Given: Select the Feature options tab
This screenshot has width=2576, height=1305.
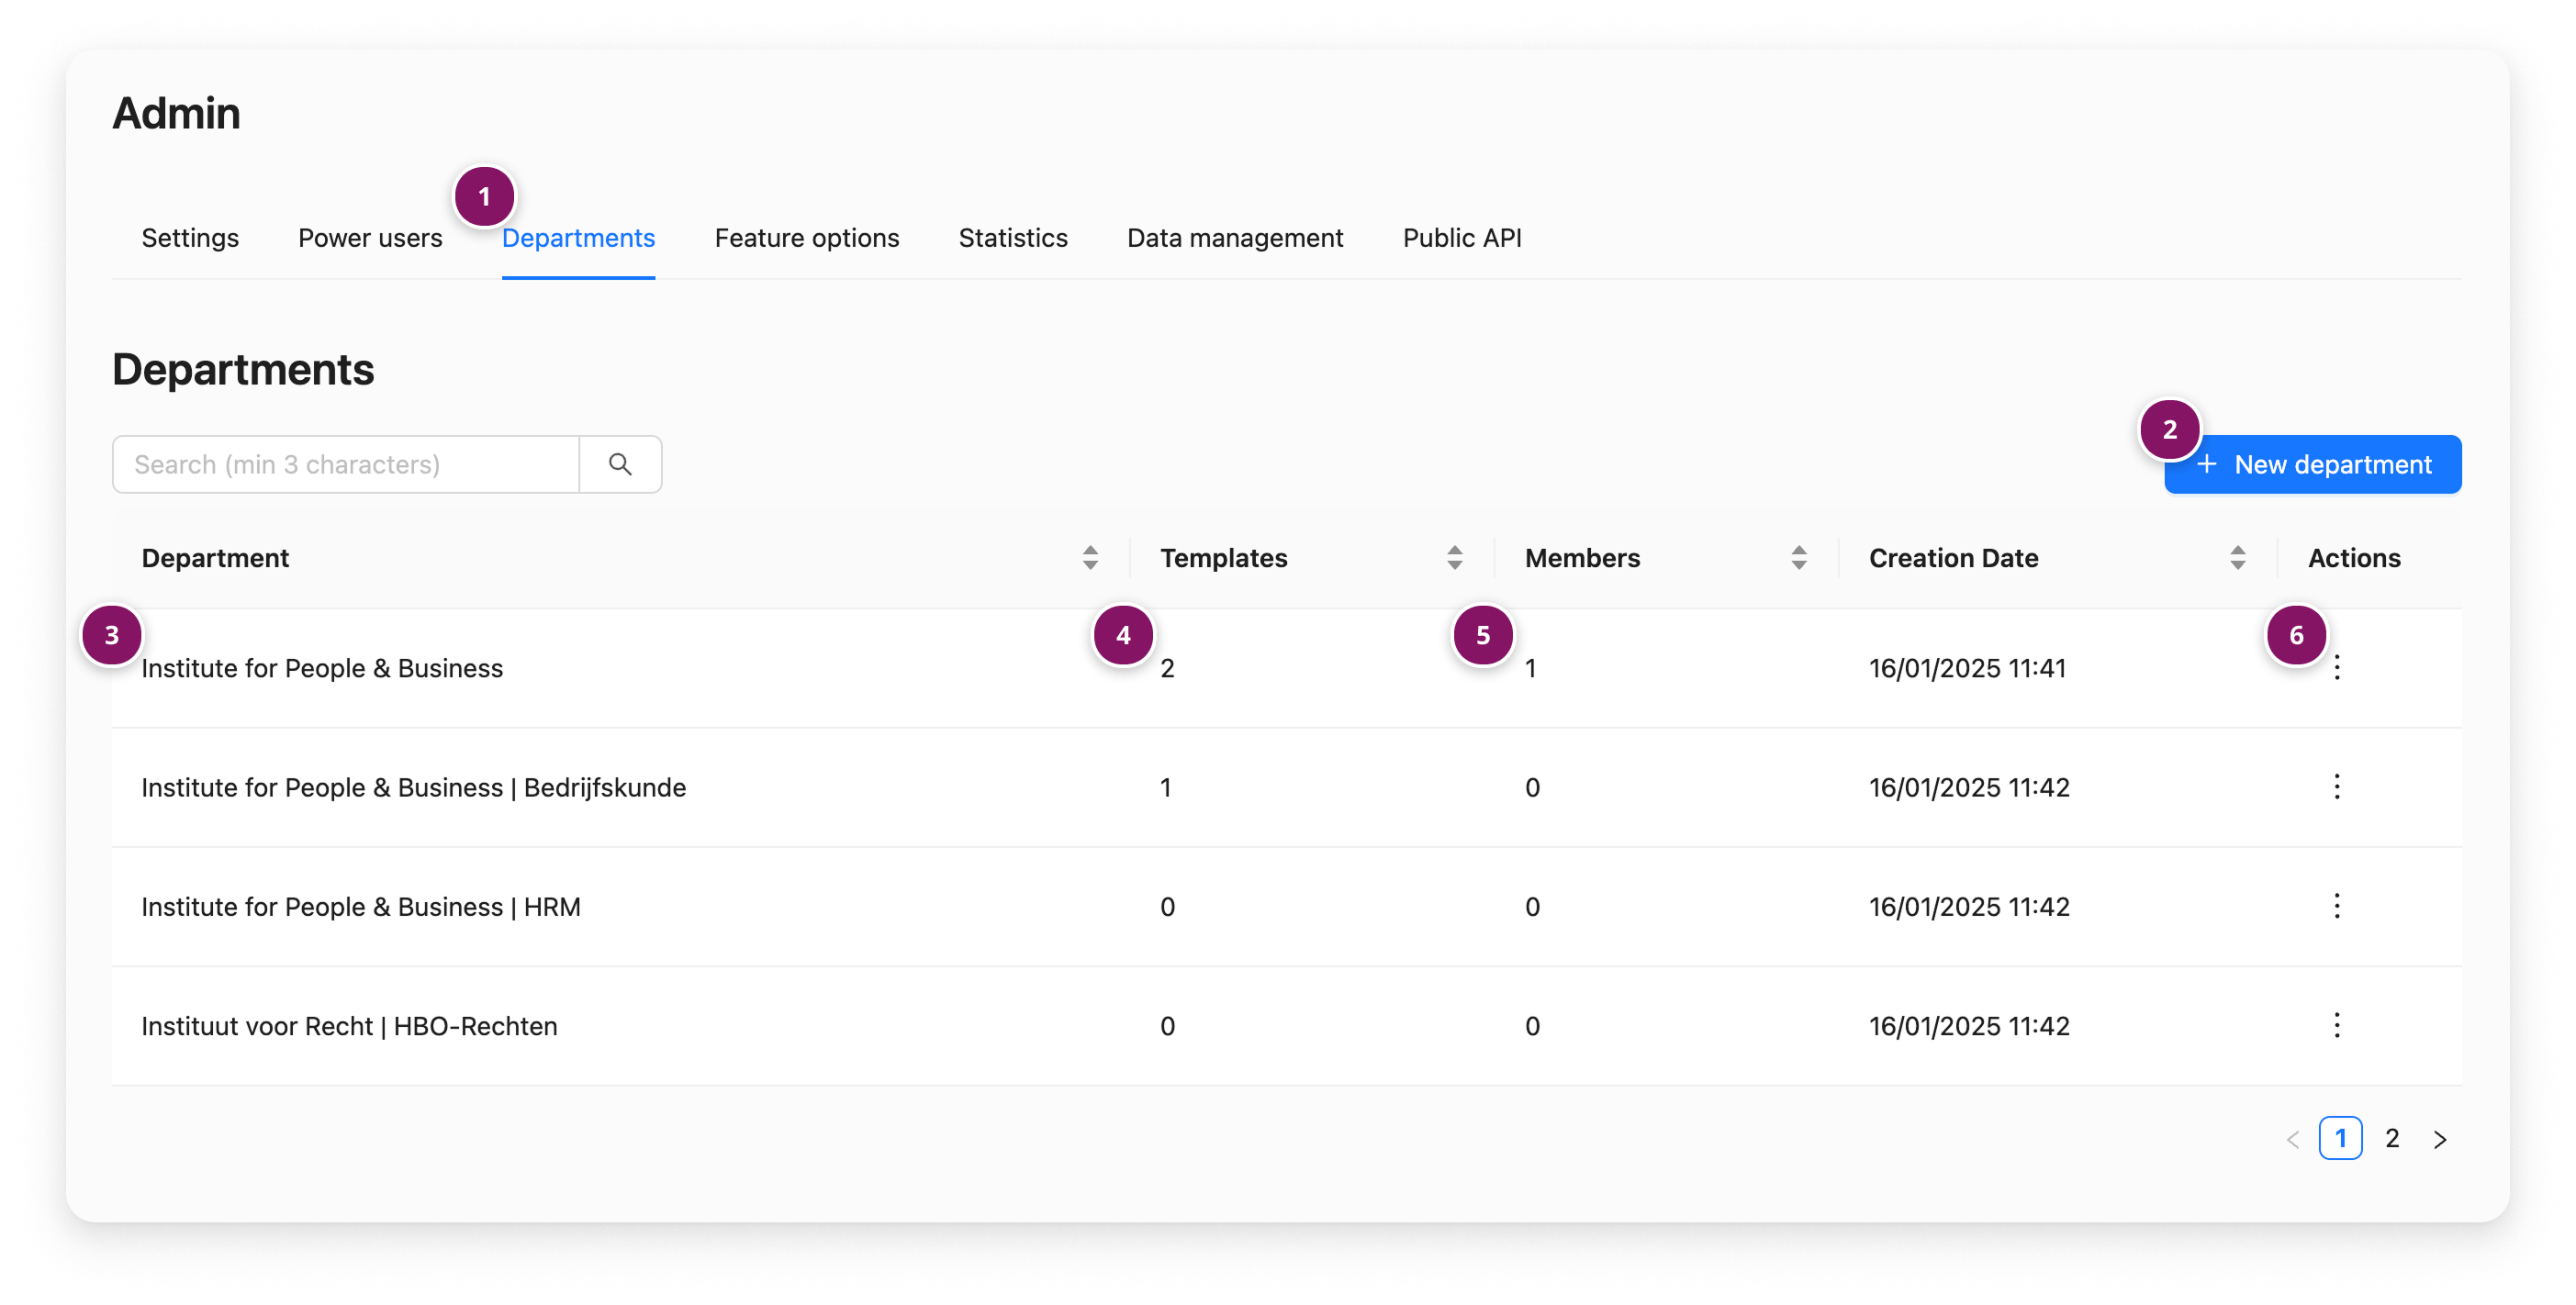Looking at the screenshot, I should (806, 238).
